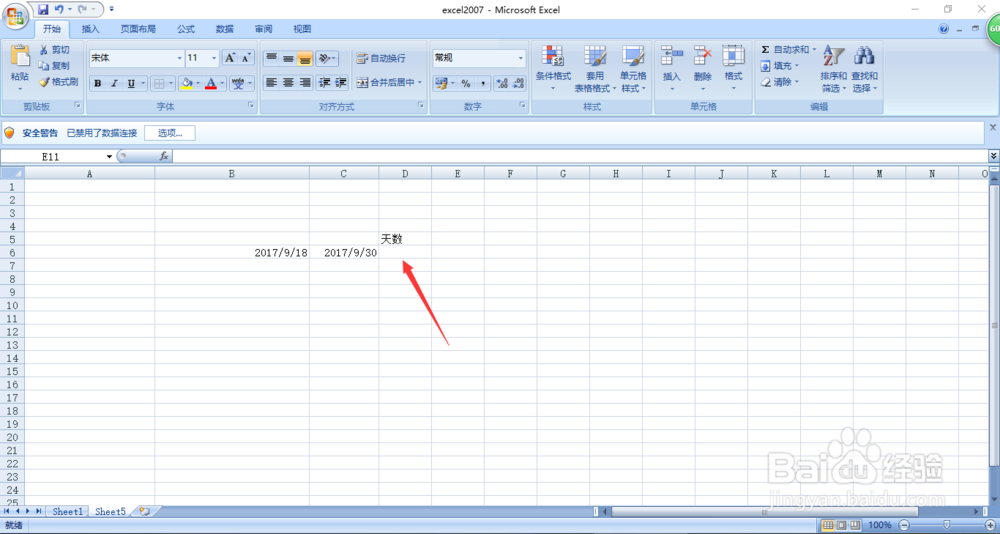Toggle italic formatting

click(115, 84)
